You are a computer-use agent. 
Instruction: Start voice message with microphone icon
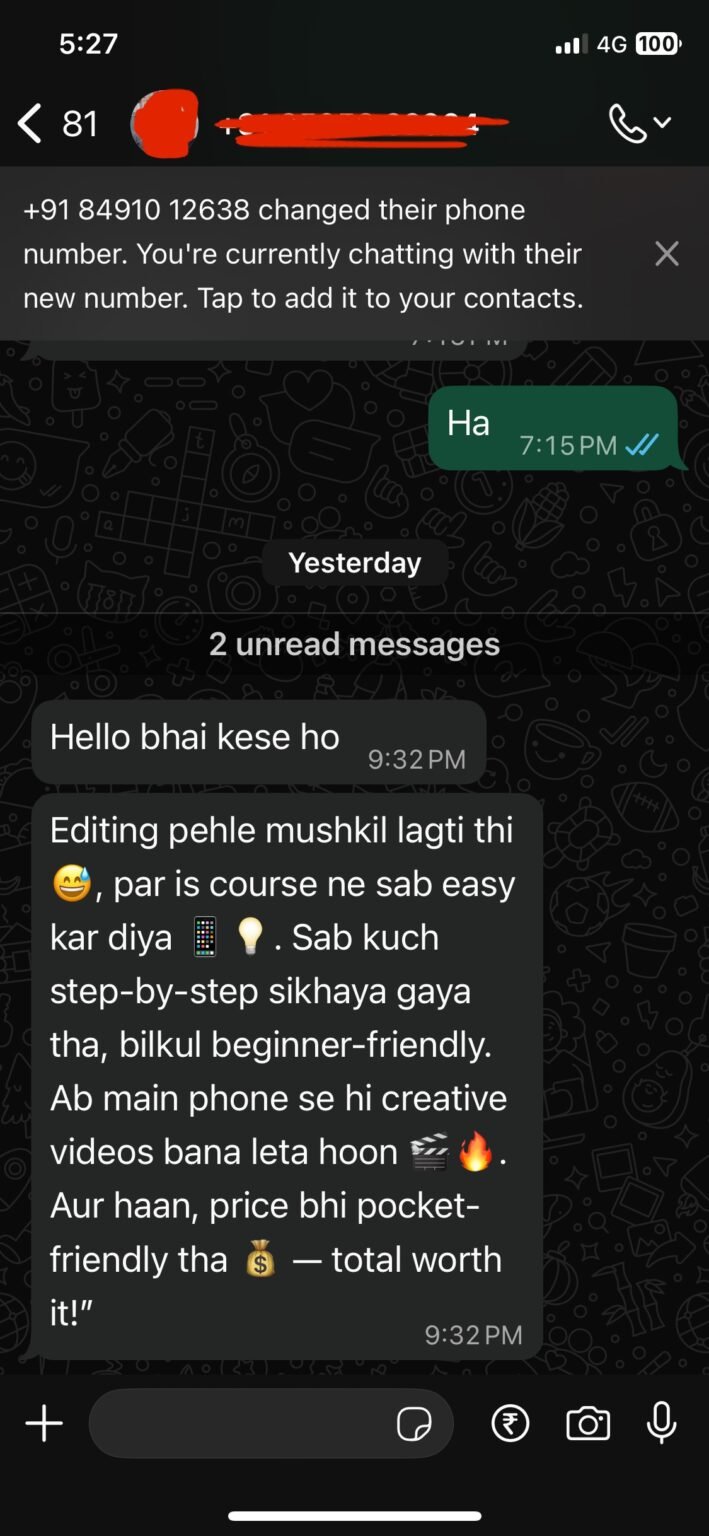coord(662,1423)
